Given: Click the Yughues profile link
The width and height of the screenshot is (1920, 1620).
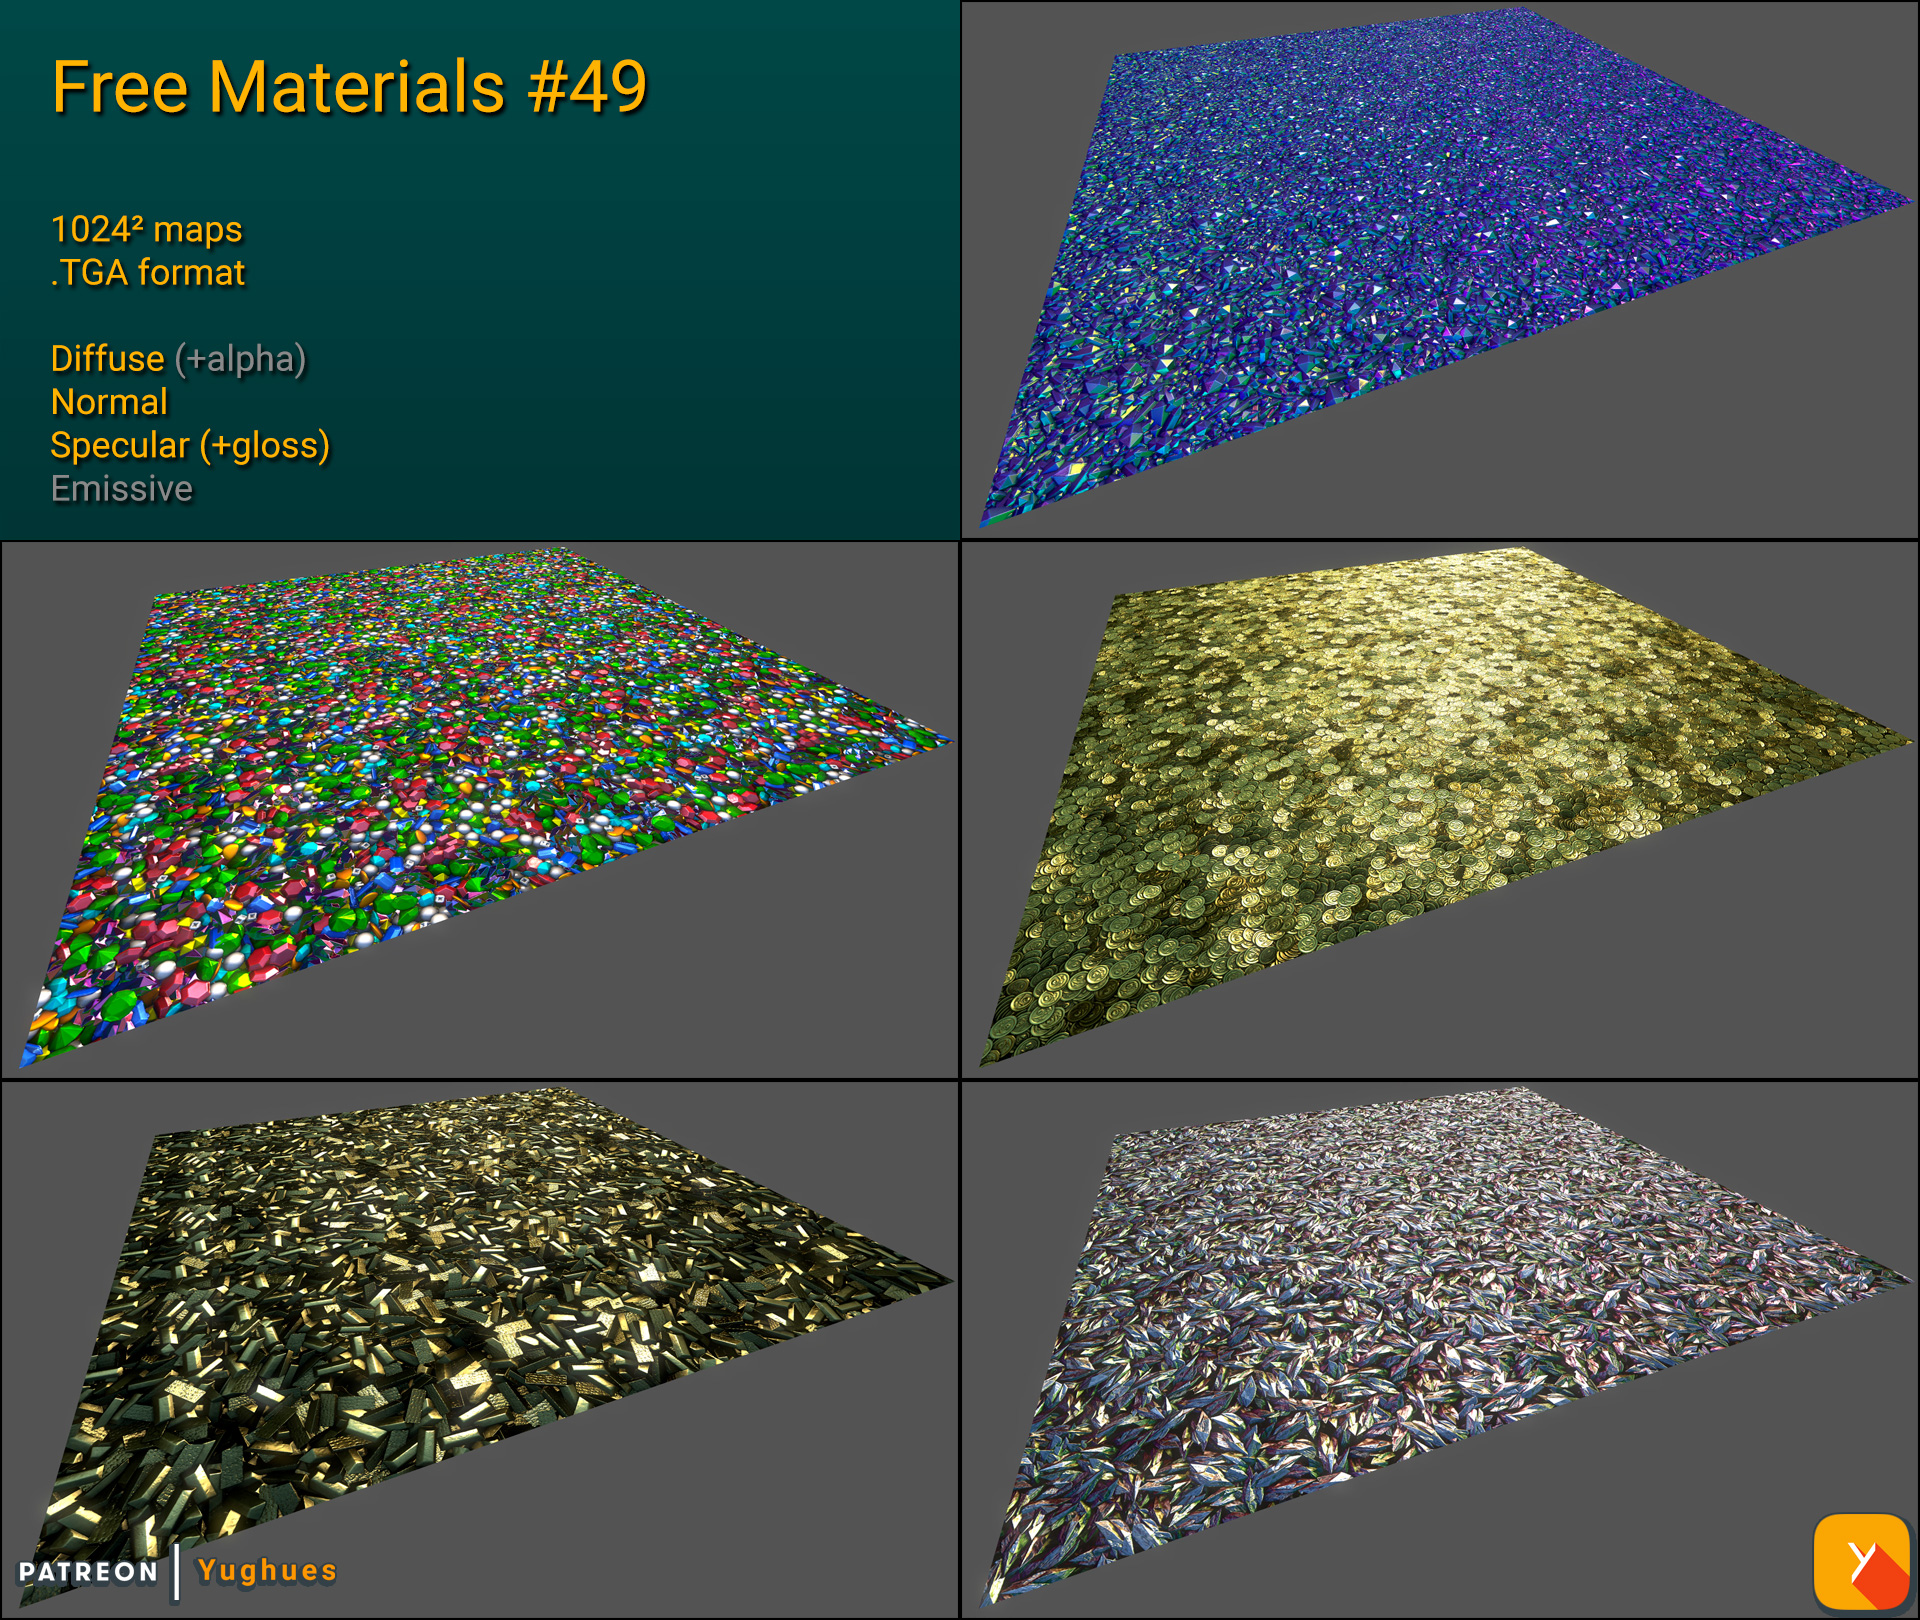Looking at the screenshot, I should click(265, 1570).
